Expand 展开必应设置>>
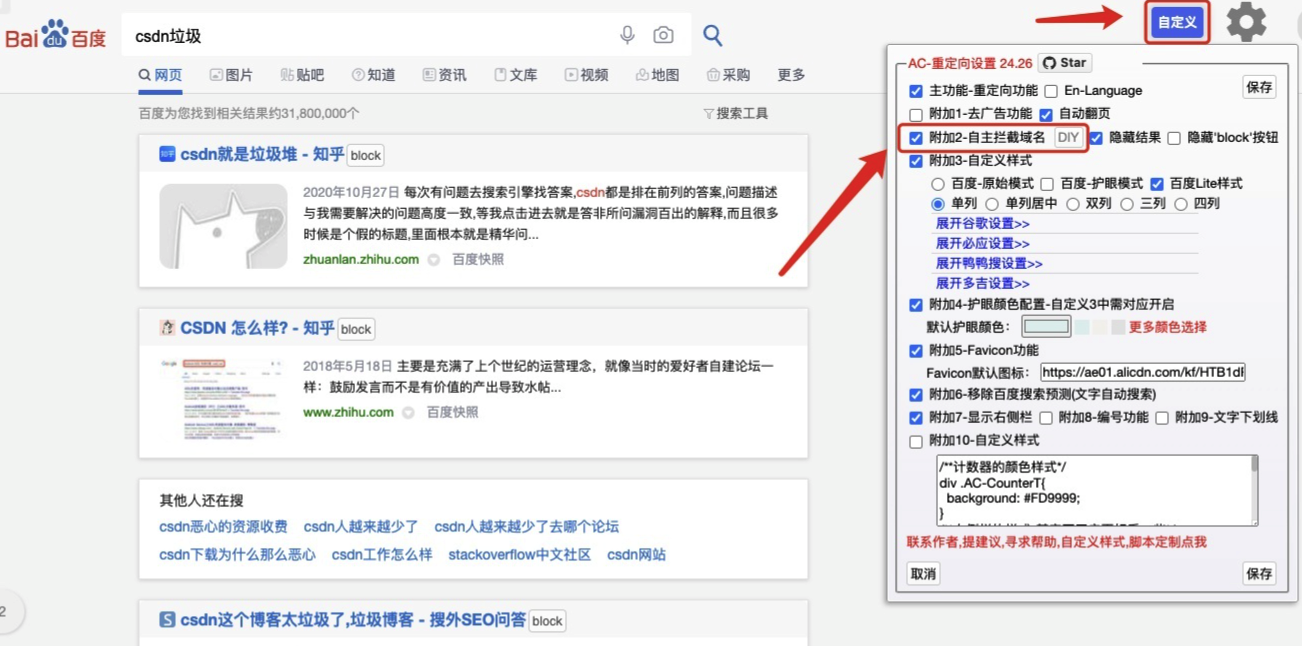Screen dimensions: 1302x646 [x=982, y=244]
